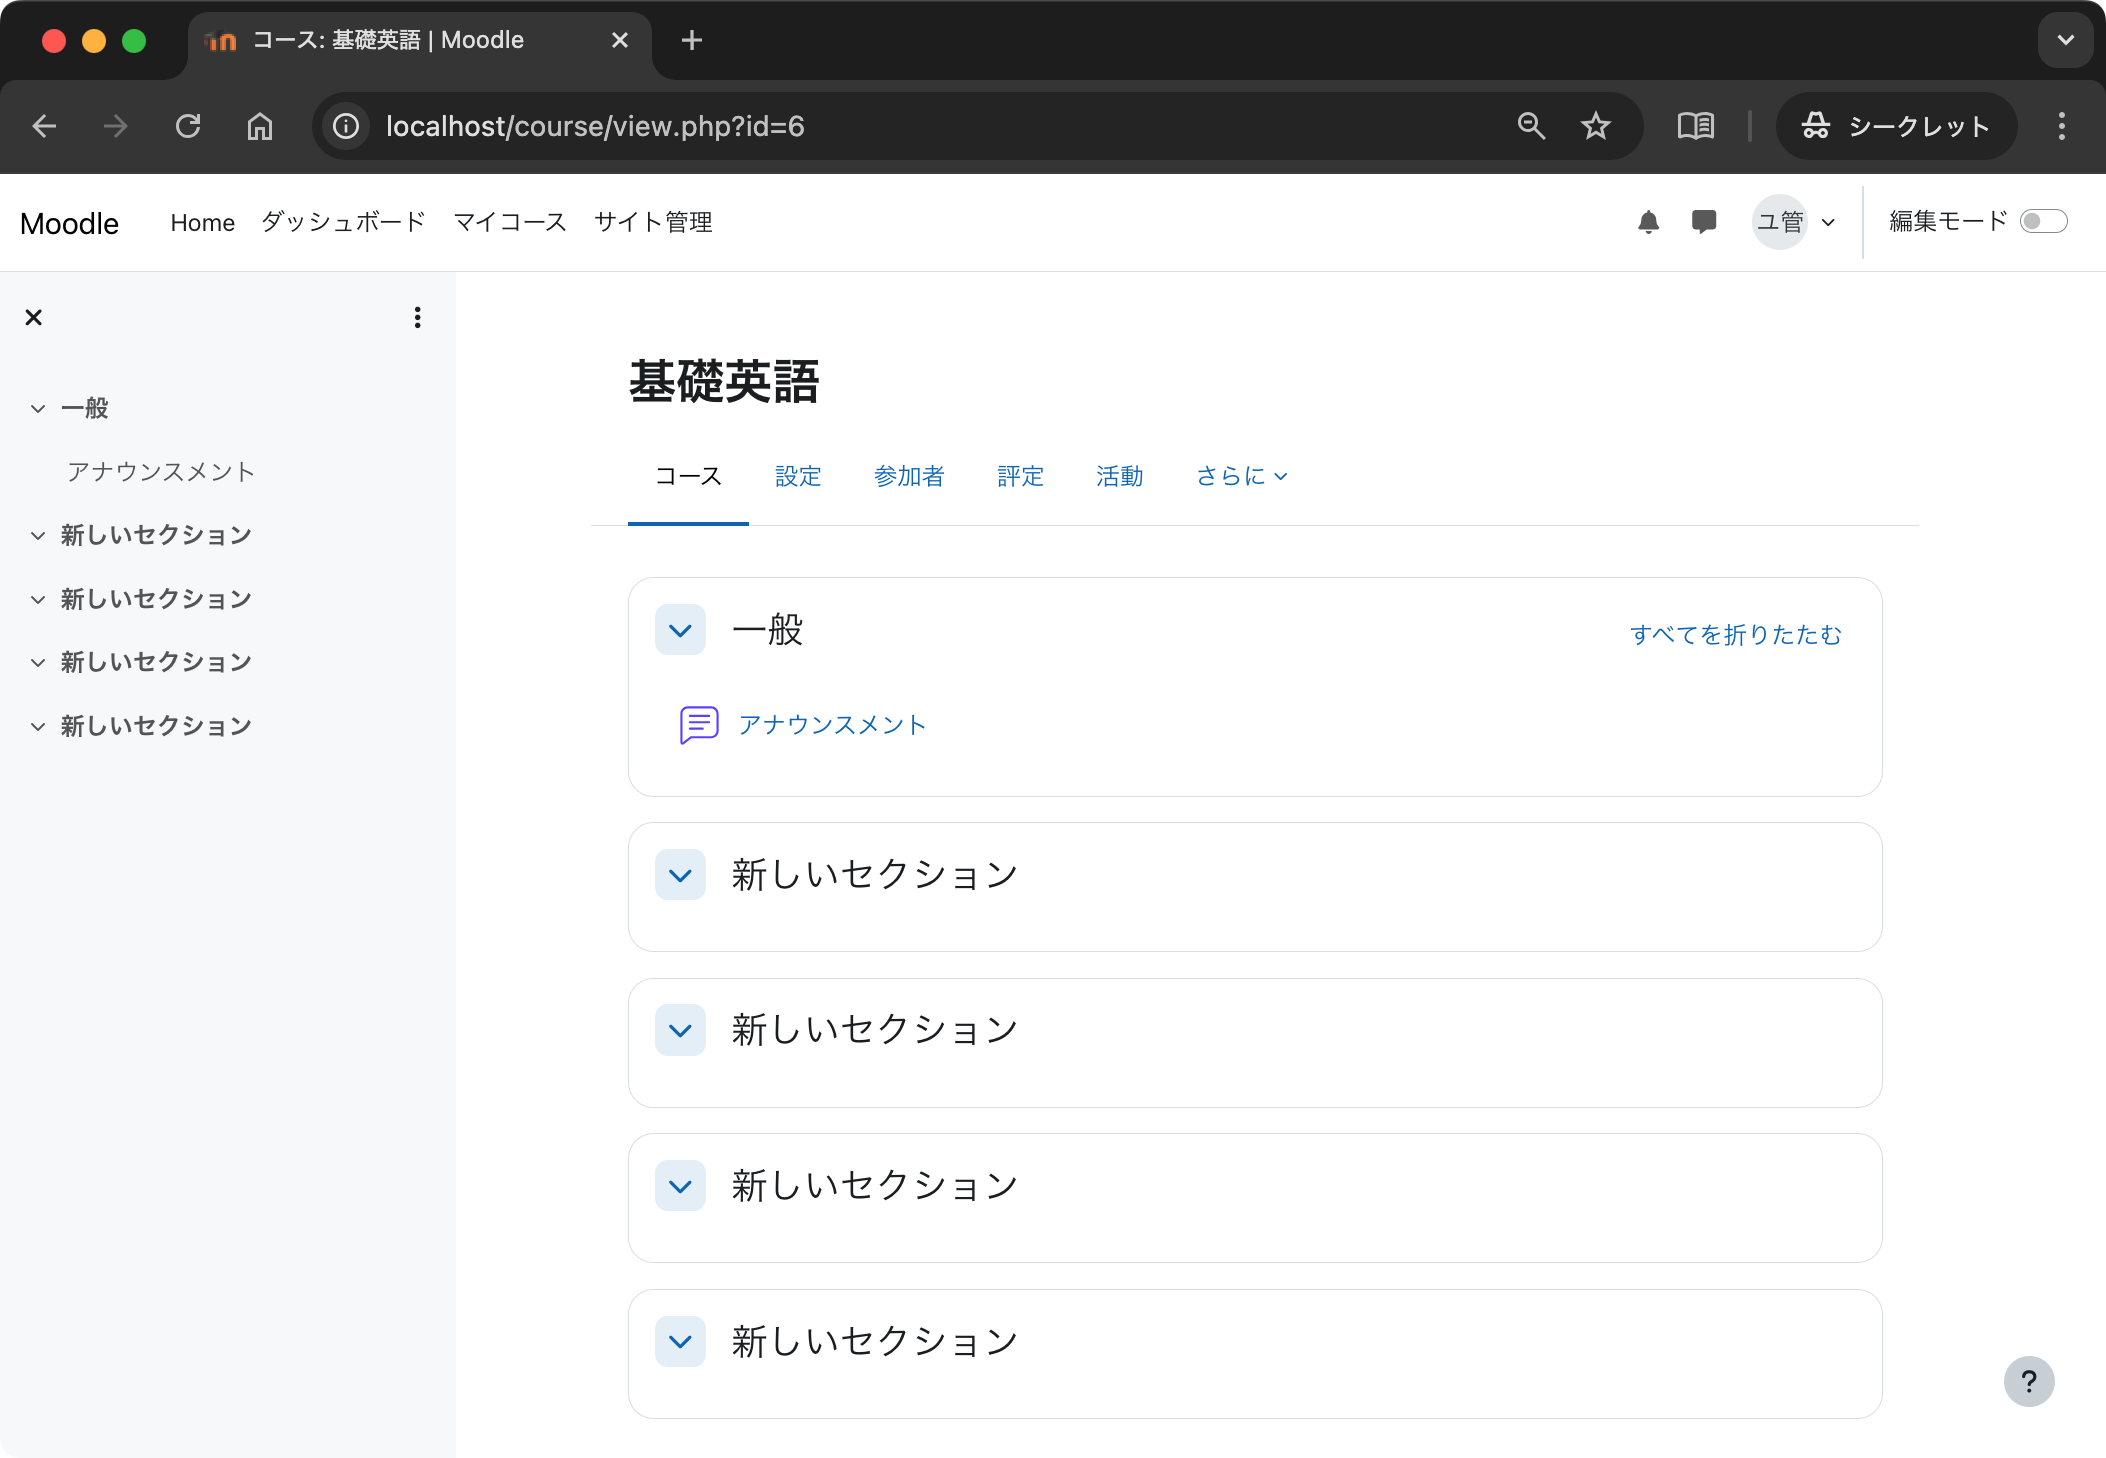Open the アナウンスメント activity link

(x=832, y=724)
